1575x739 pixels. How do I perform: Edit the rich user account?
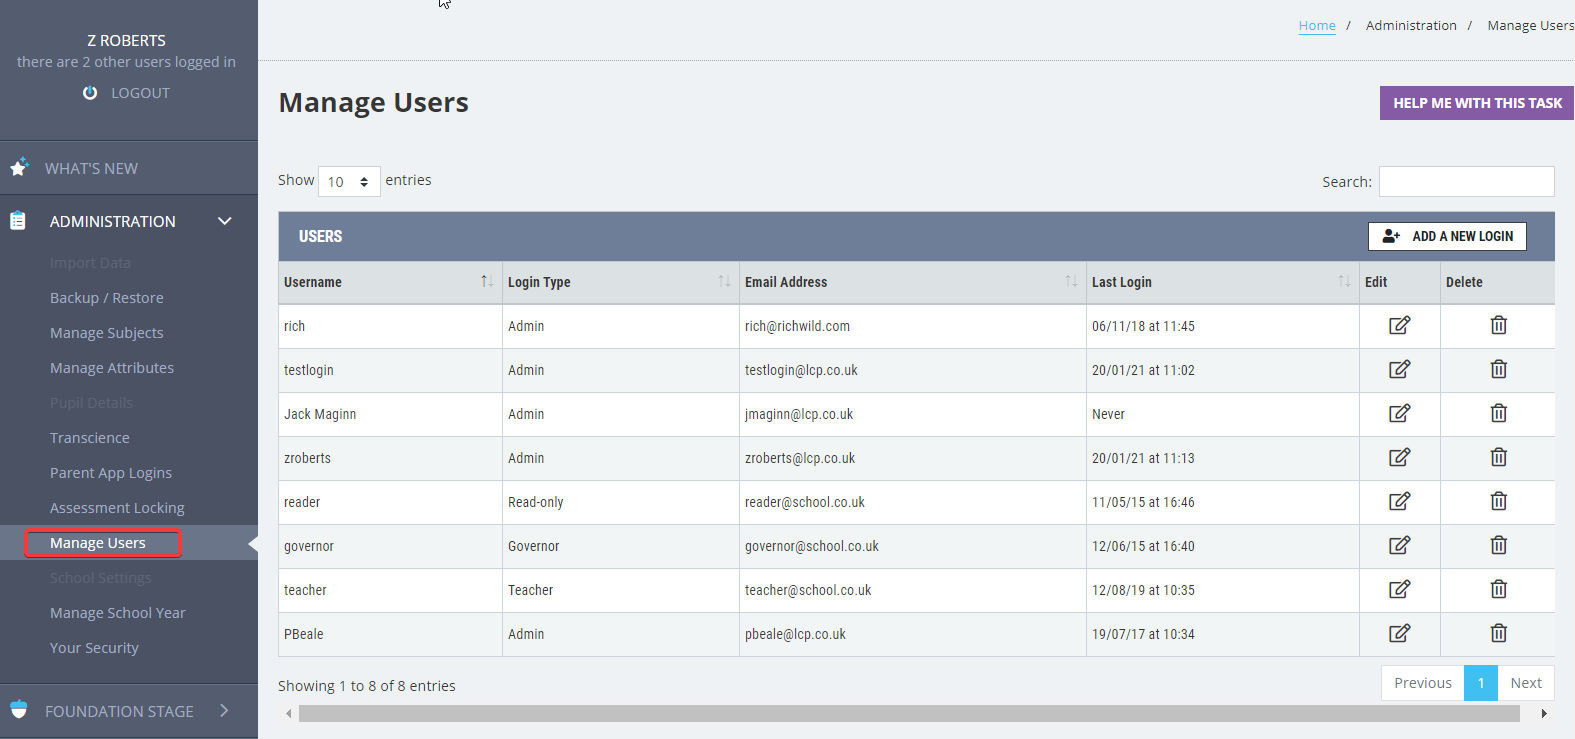(x=1399, y=325)
